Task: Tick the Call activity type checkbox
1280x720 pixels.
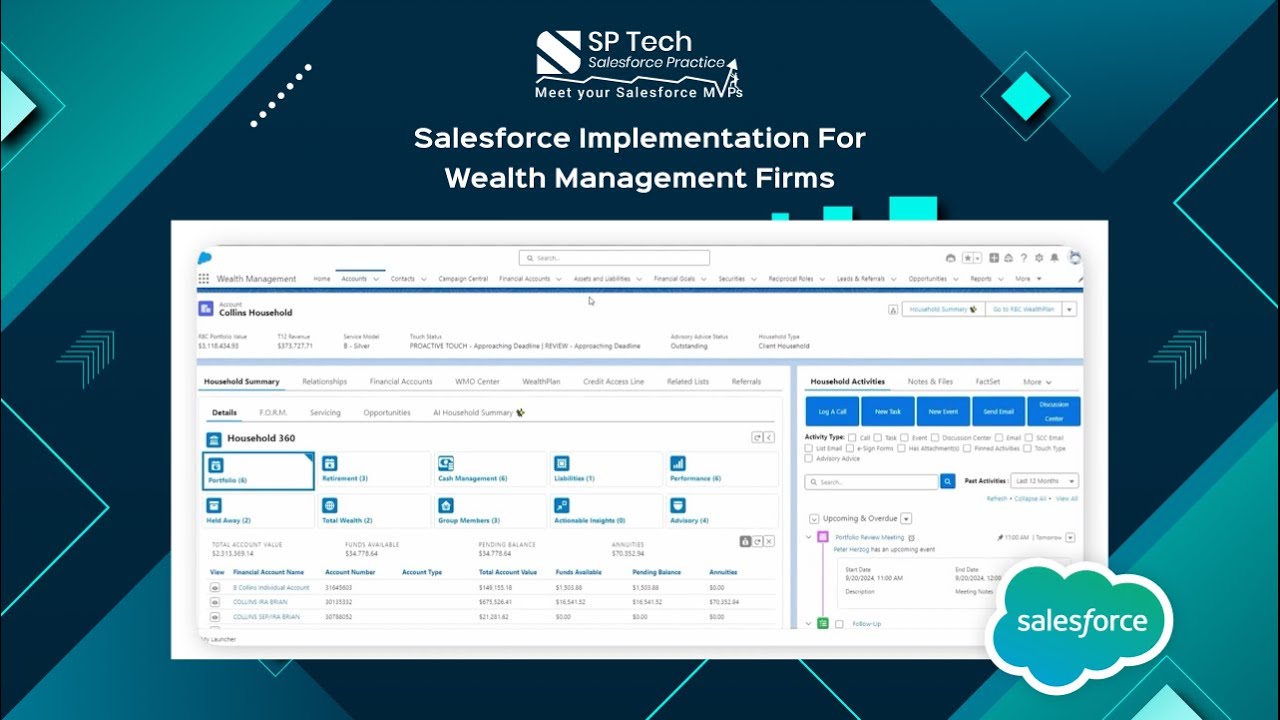Action: (852, 437)
